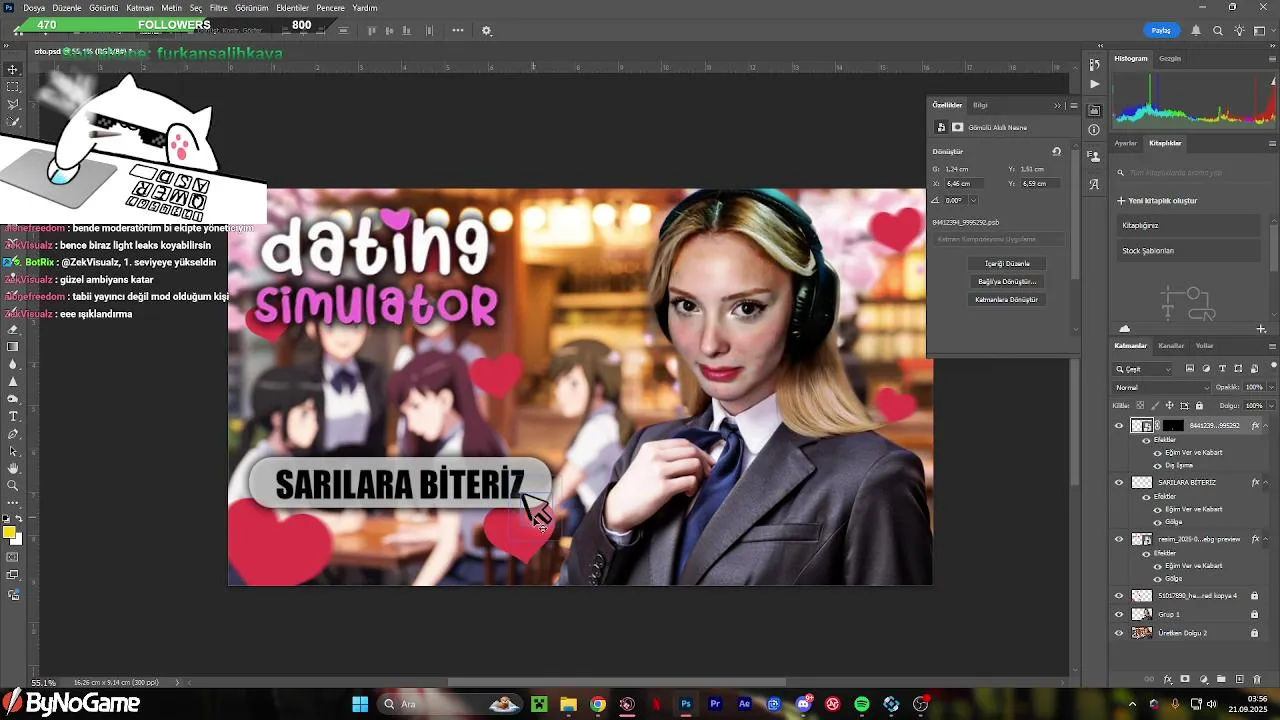Switch to the Ayarlar tab
This screenshot has width=1280, height=720.
pyautogui.click(x=1126, y=143)
